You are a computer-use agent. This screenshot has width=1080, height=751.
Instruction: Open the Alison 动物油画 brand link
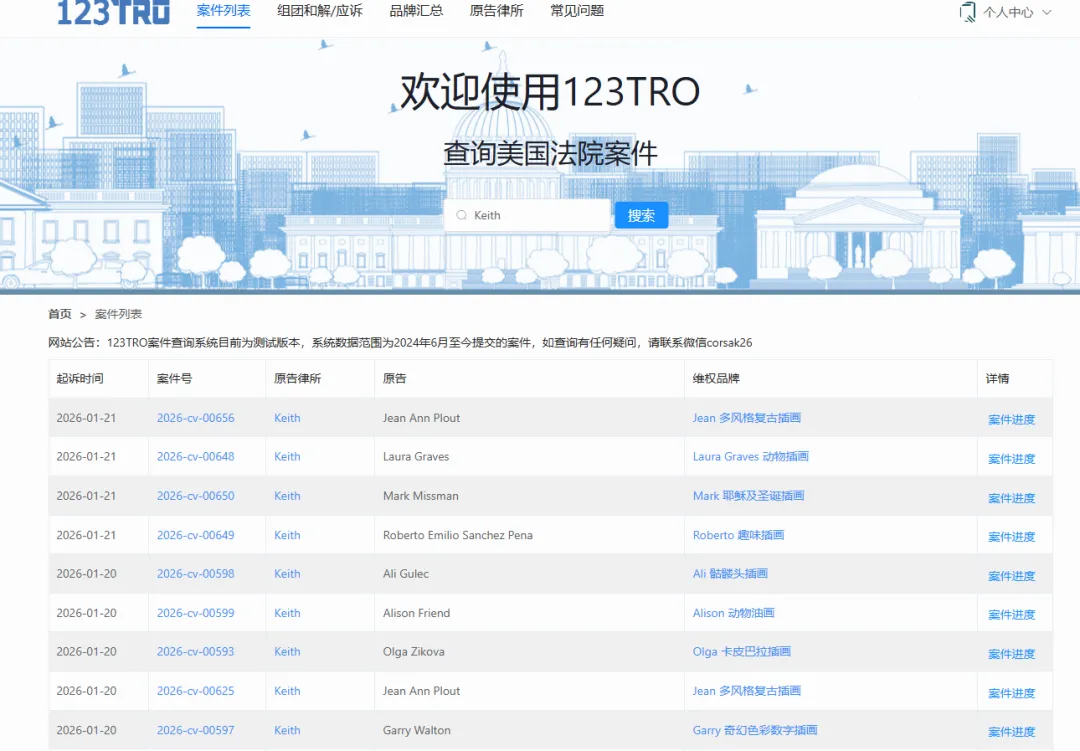pos(733,613)
